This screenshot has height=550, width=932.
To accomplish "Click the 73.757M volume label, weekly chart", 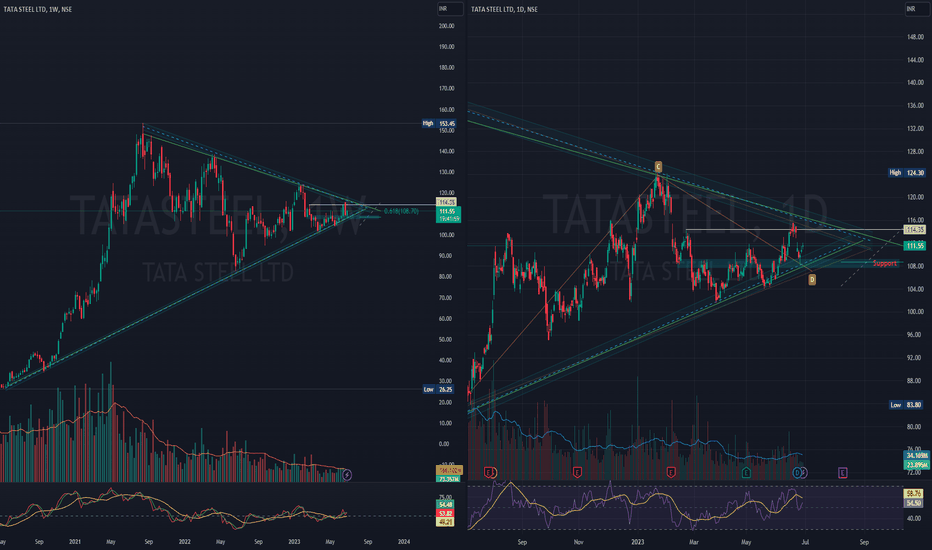I will [x=449, y=479].
